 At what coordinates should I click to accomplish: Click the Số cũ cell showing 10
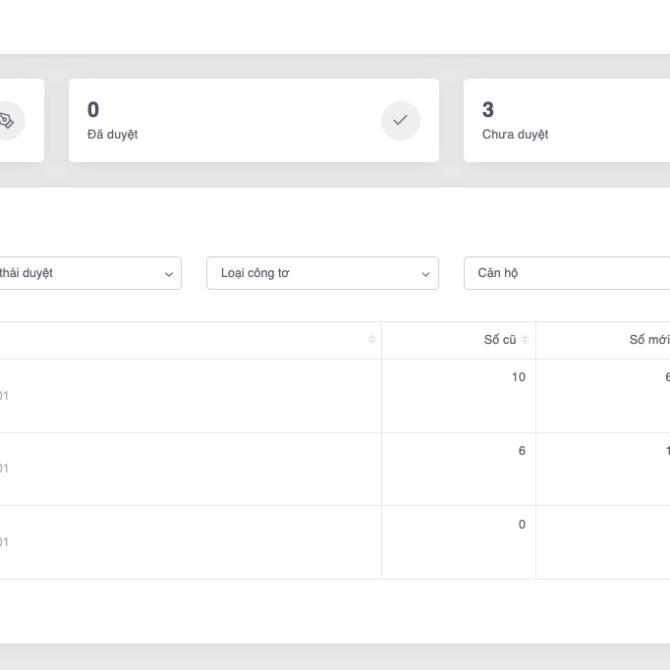coord(518,377)
